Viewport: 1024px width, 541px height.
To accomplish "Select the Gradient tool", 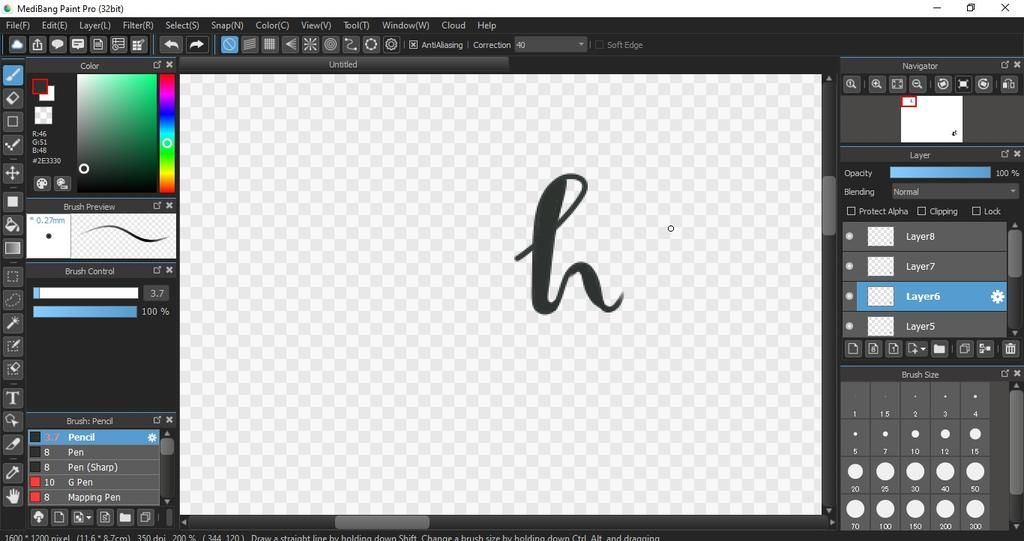I will (12, 248).
